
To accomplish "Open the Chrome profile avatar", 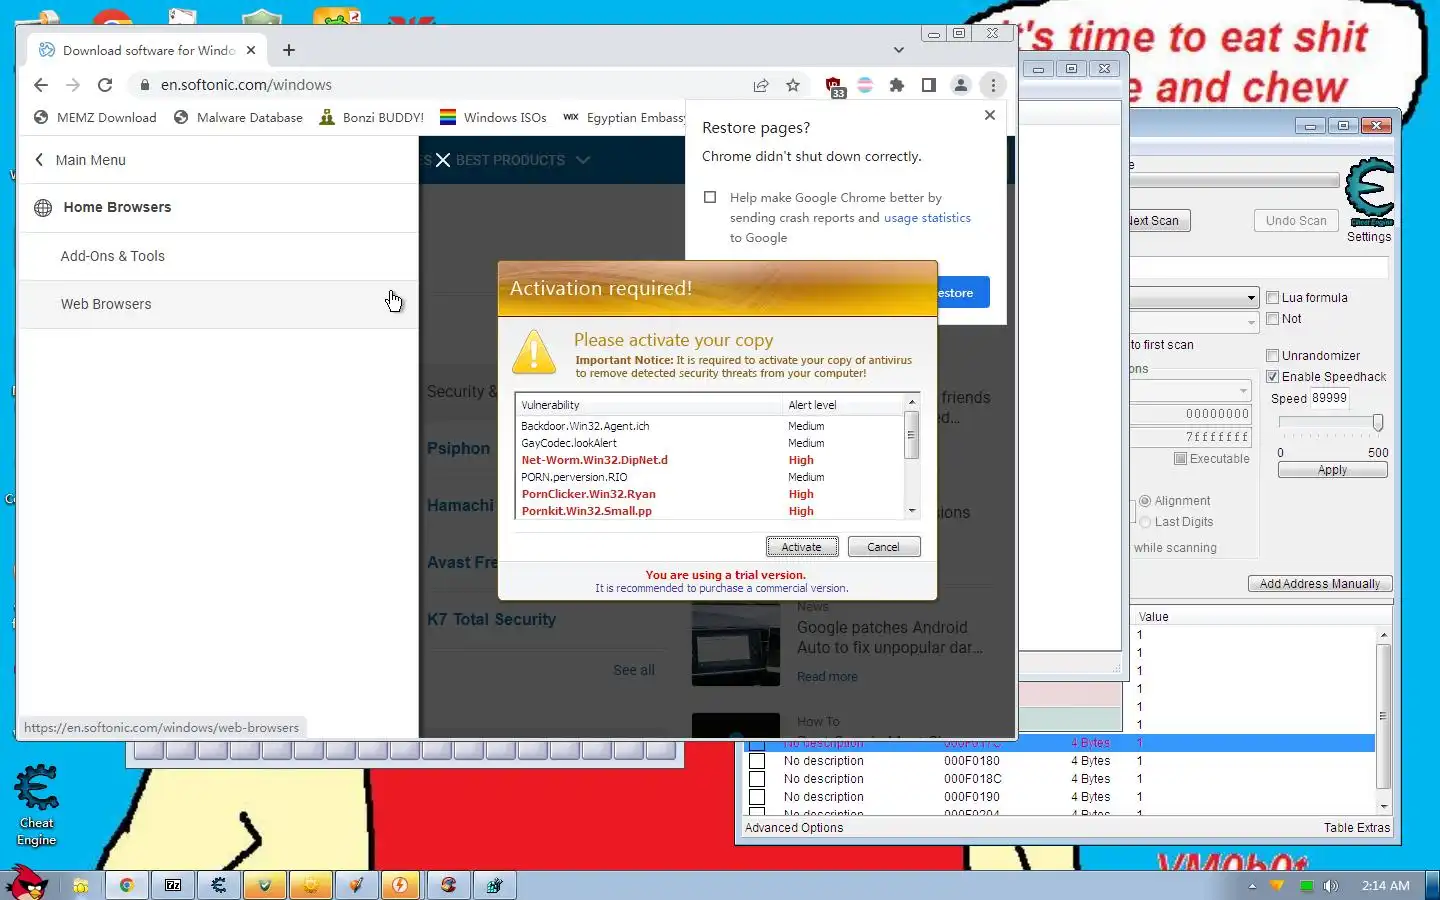I will pos(961,85).
